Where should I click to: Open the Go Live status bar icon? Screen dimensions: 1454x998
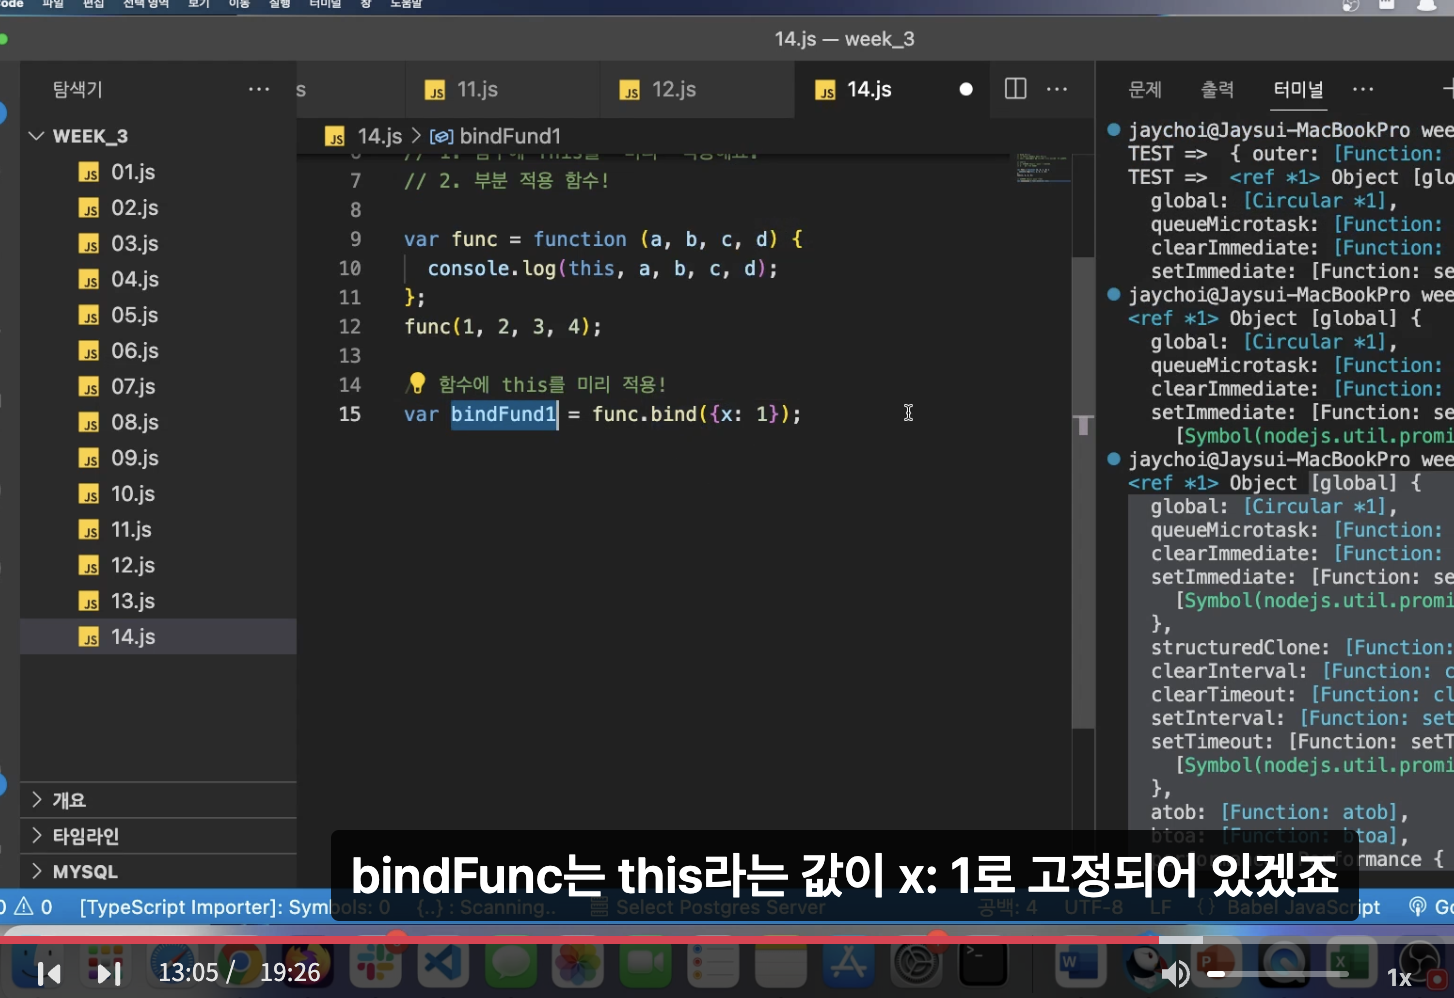(1430, 907)
